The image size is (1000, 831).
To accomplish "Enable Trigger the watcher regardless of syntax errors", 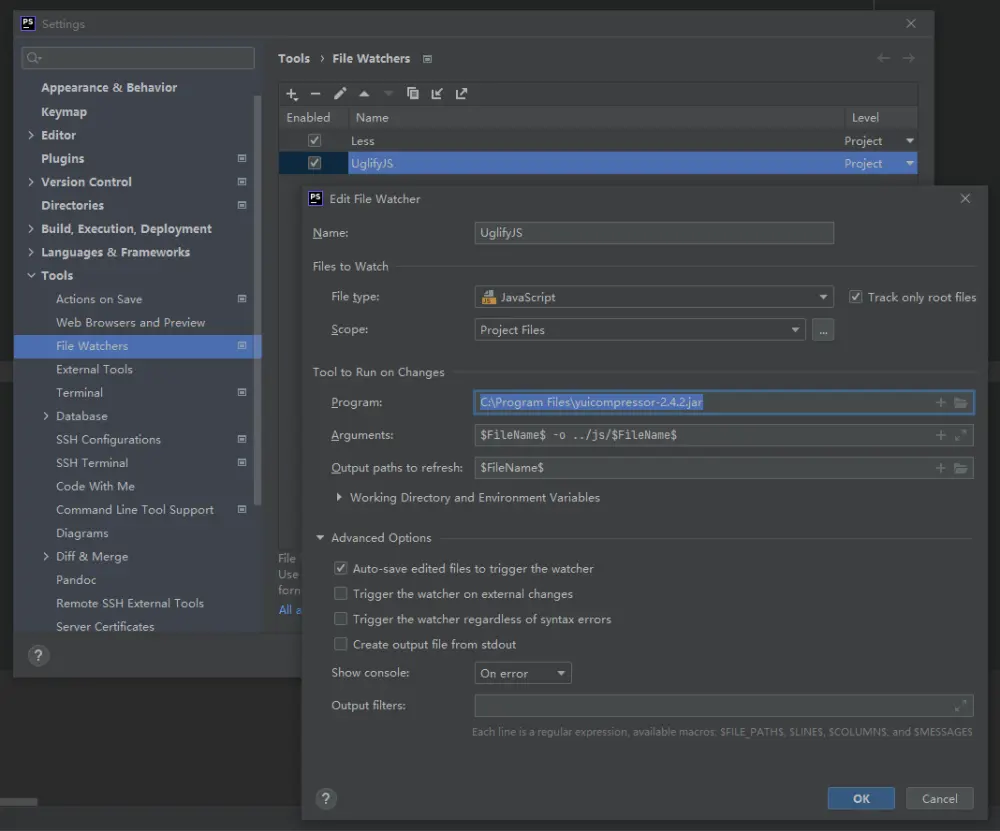I will point(341,619).
